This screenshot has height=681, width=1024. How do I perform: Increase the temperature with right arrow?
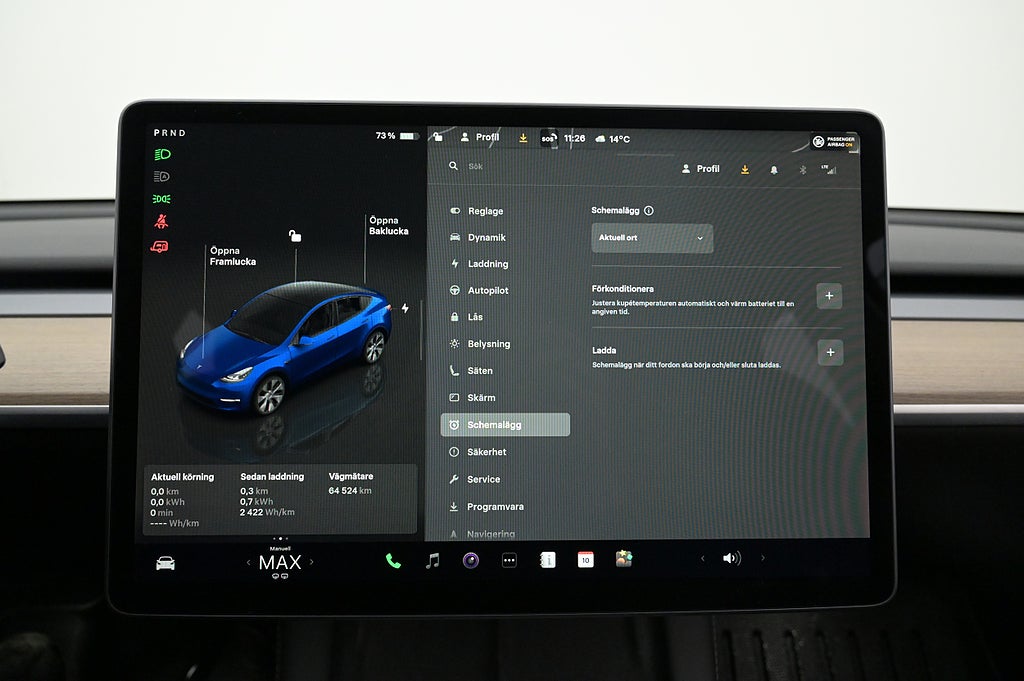(x=311, y=562)
